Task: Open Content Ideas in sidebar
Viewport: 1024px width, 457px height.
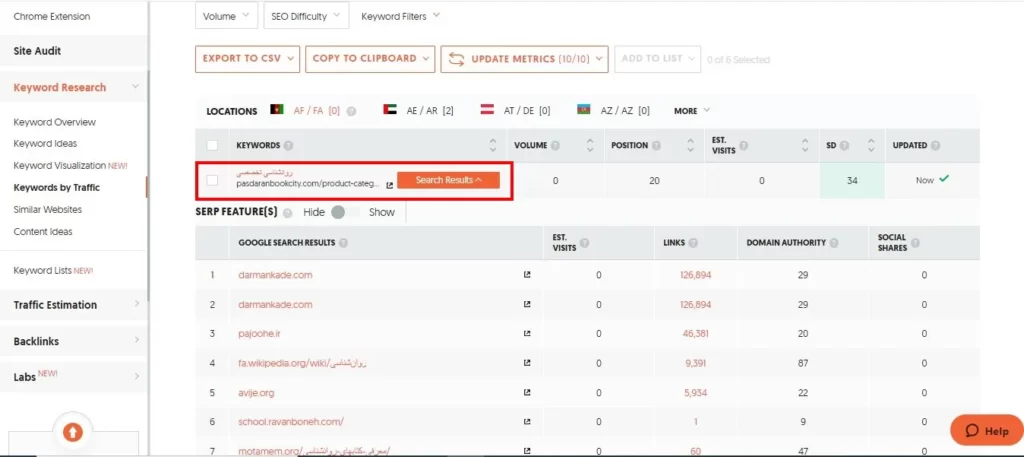Action: 42,232
